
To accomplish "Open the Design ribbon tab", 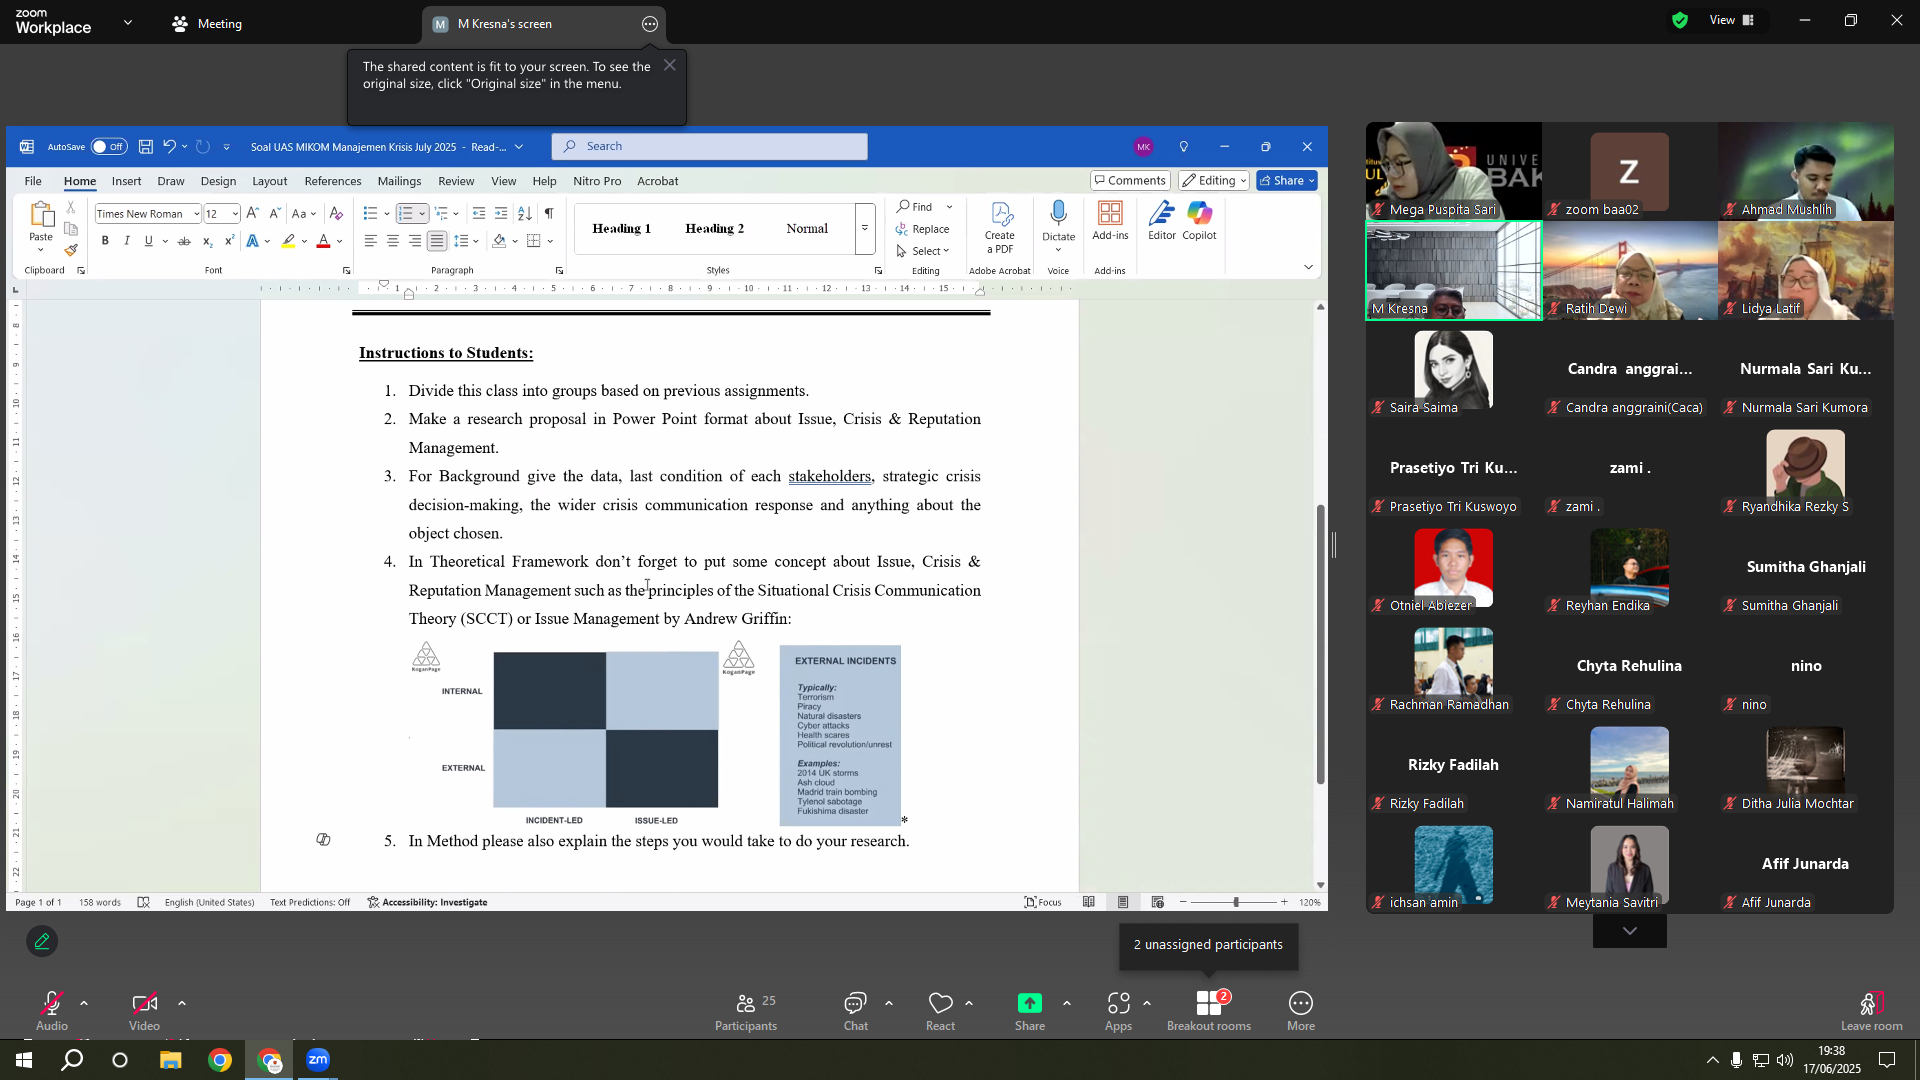I will pyautogui.click(x=218, y=181).
